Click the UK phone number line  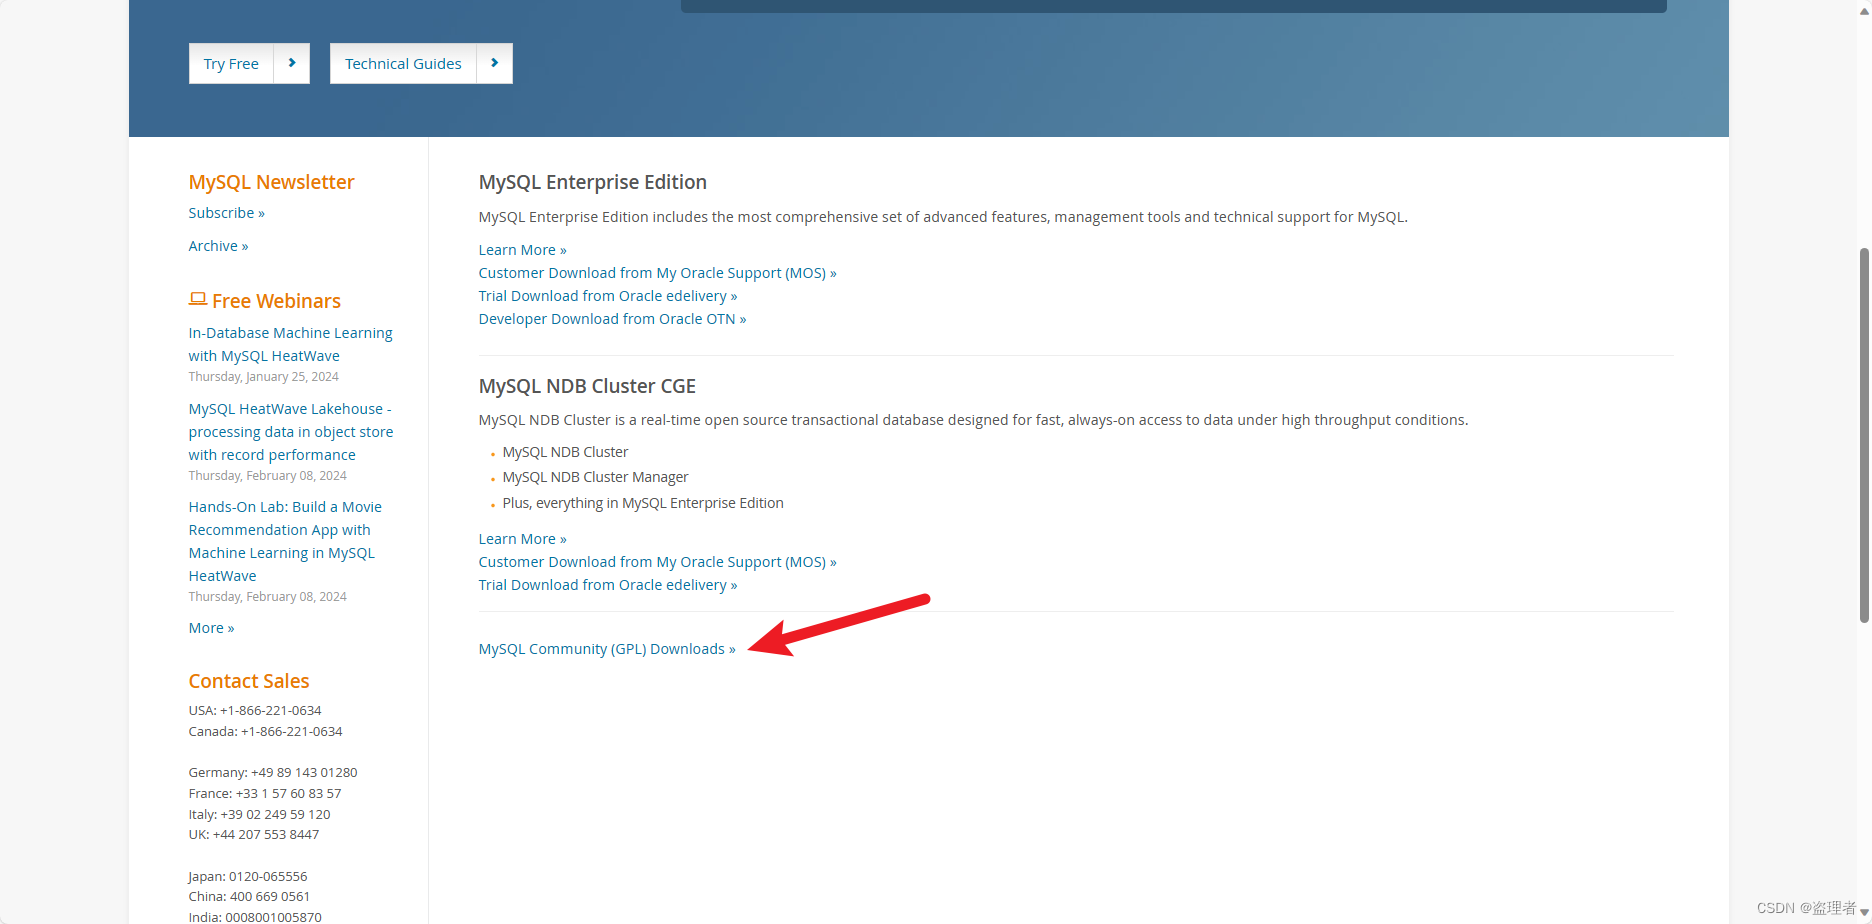coord(253,835)
